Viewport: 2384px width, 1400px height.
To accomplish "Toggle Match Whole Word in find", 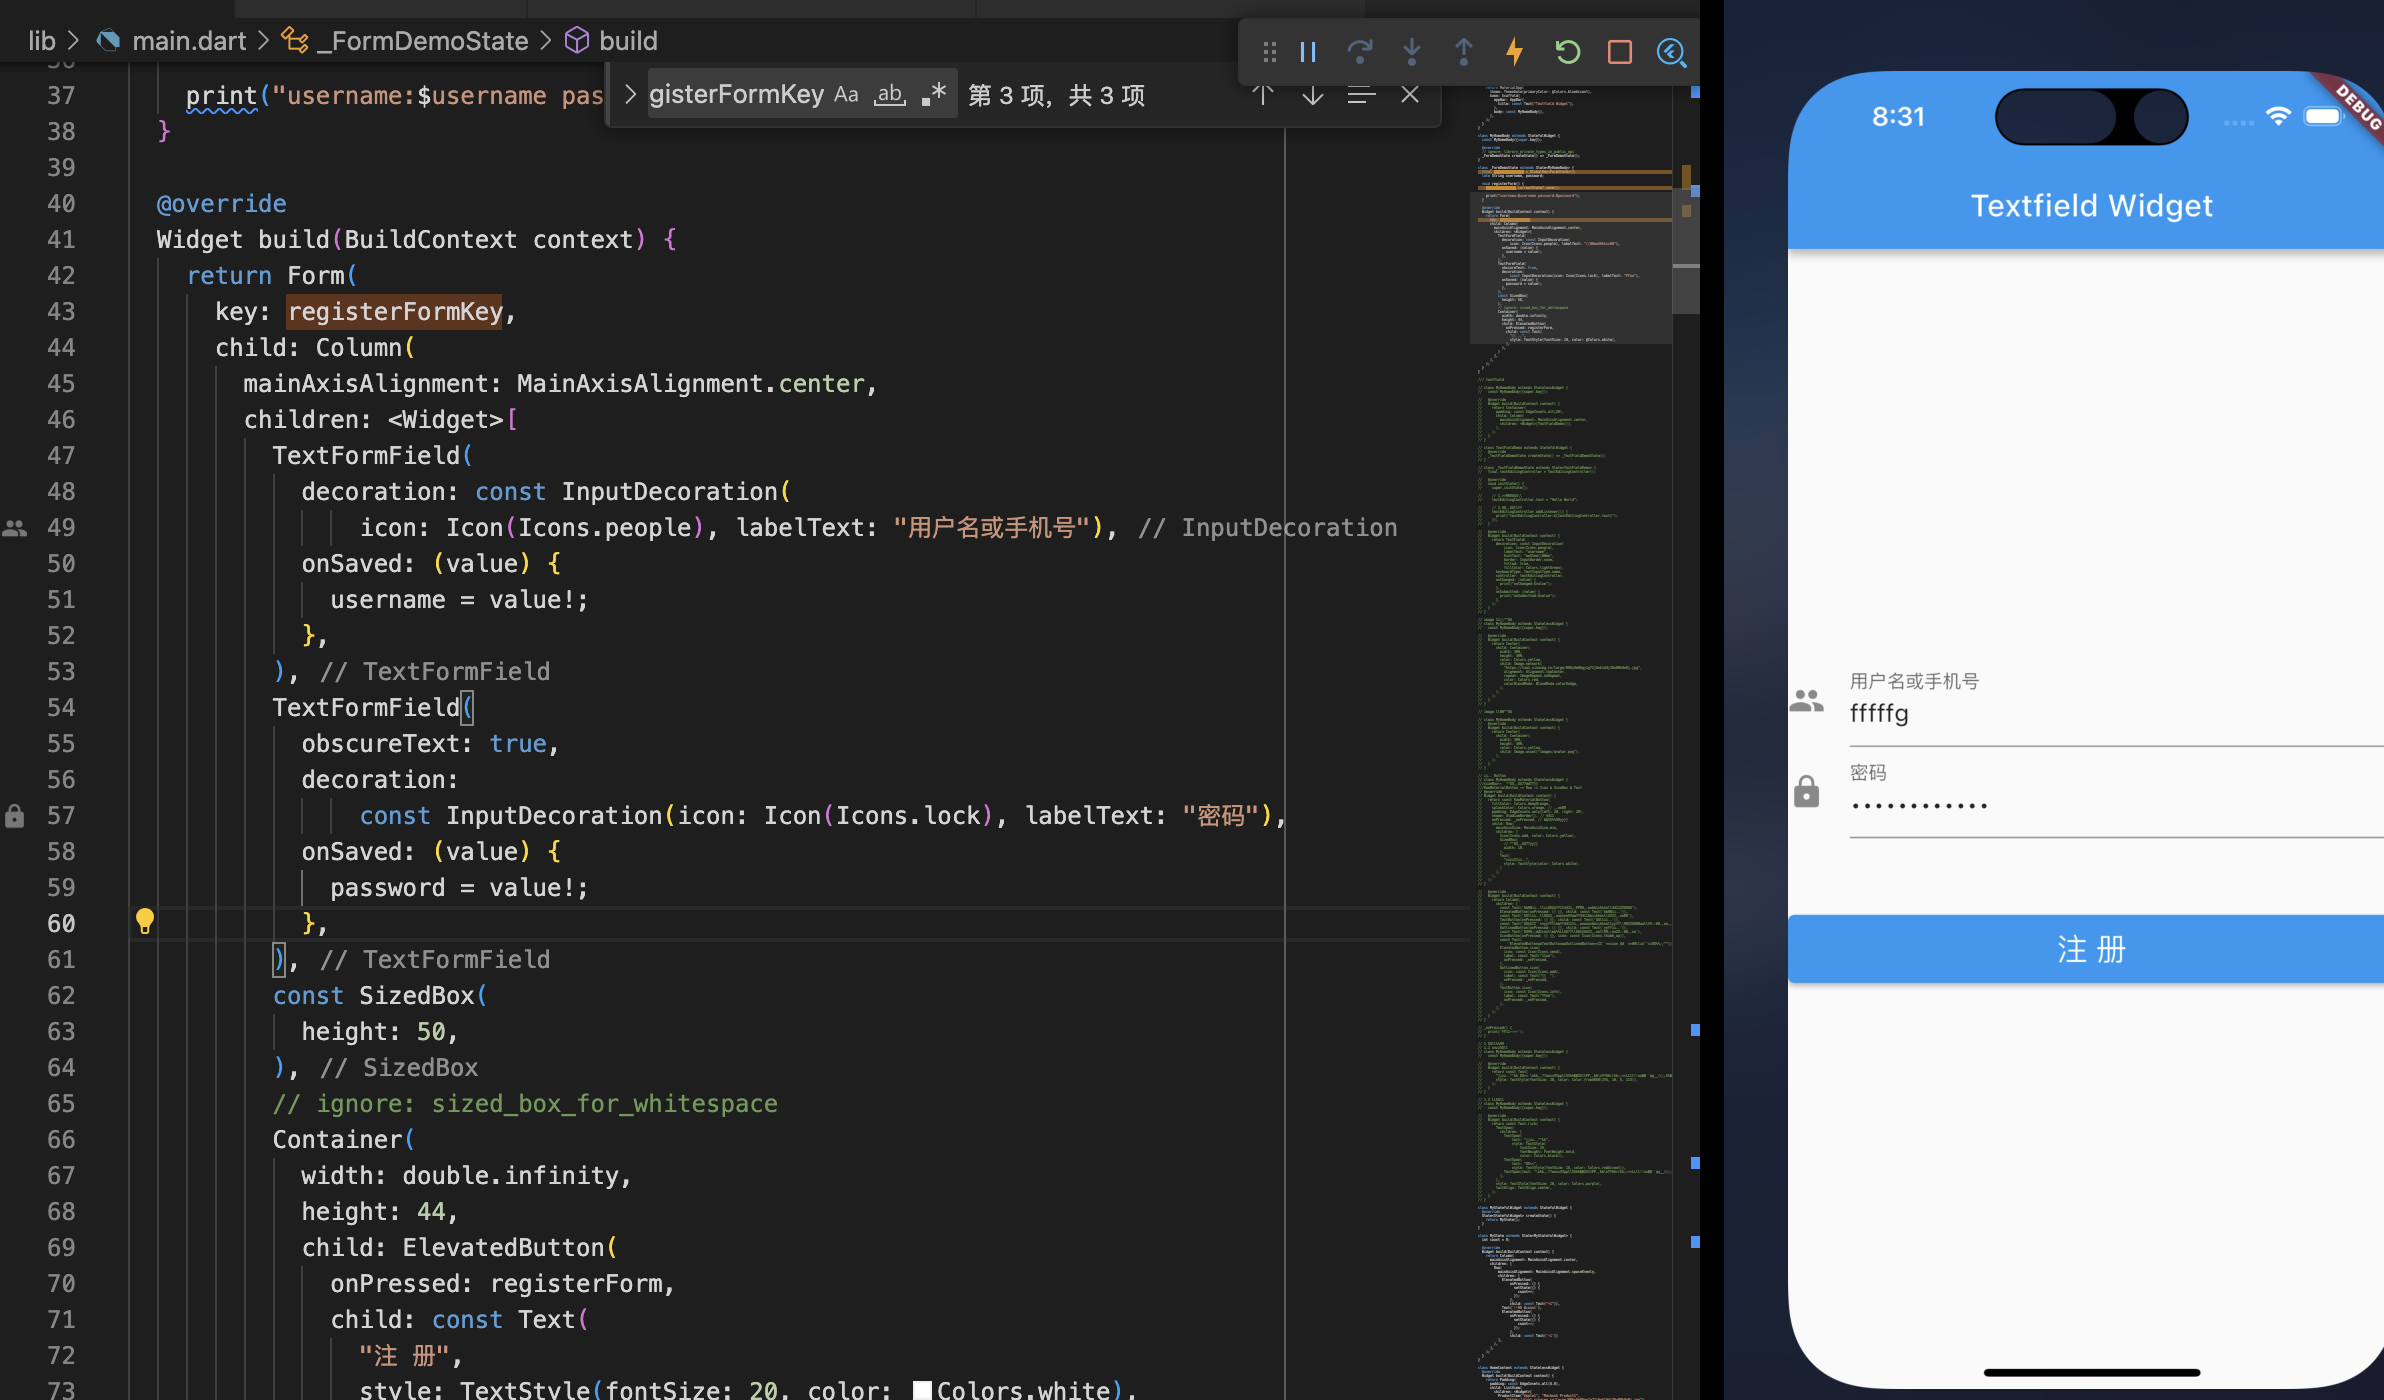I will tap(889, 95).
